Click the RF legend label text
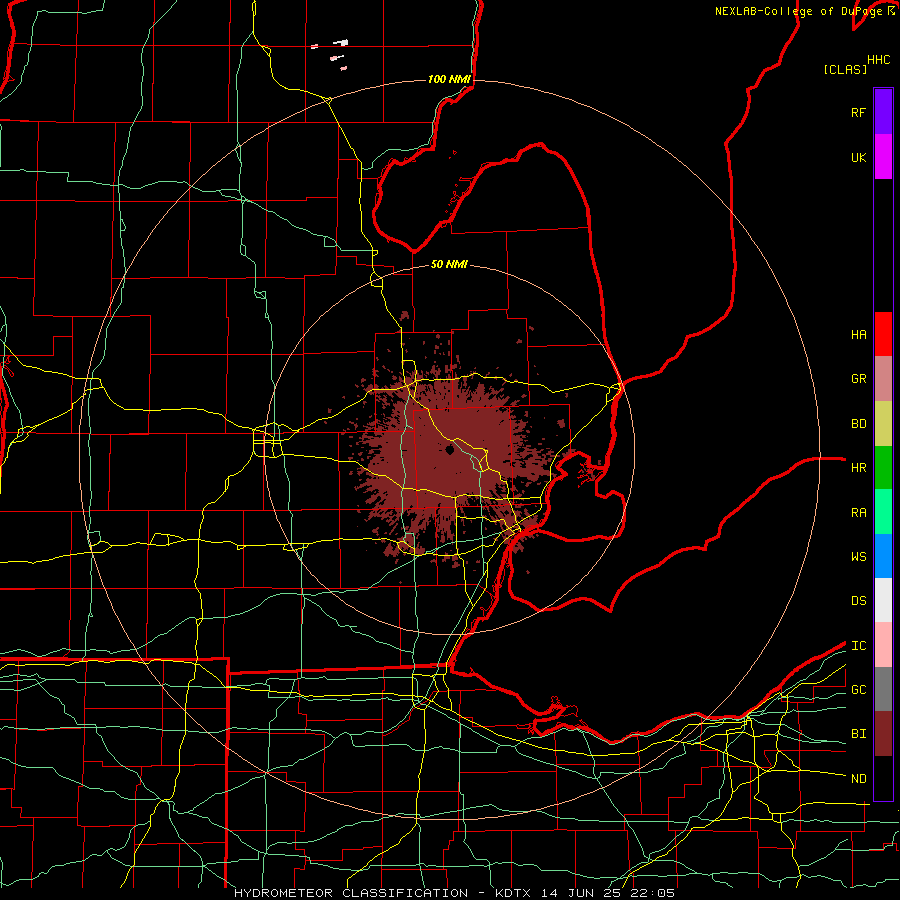The image size is (900, 900). [859, 112]
